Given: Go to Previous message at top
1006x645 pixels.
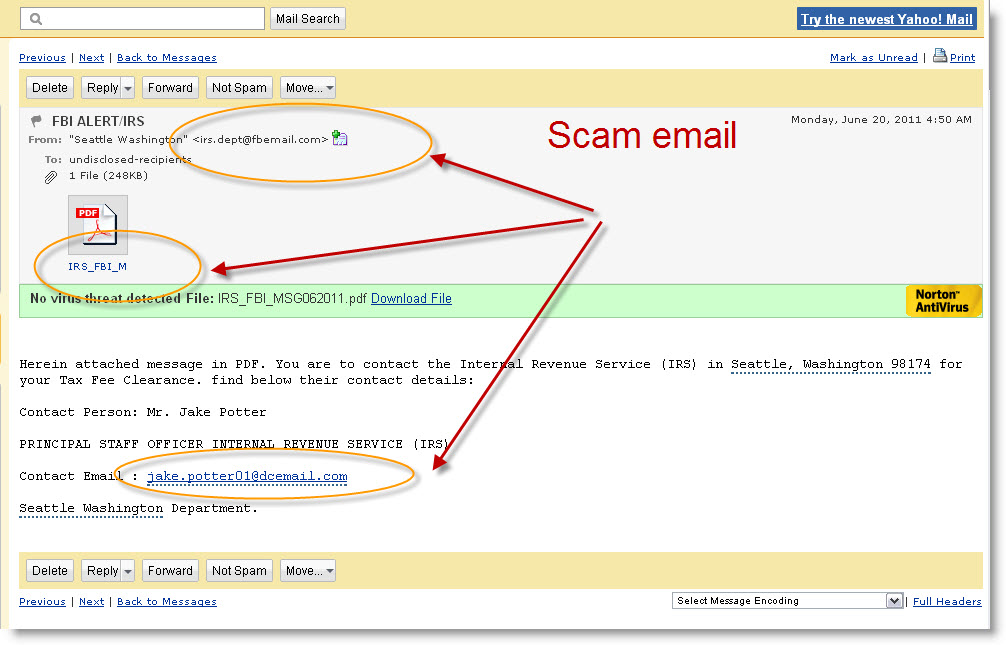Looking at the screenshot, I should pyautogui.click(x=42, y=58).
